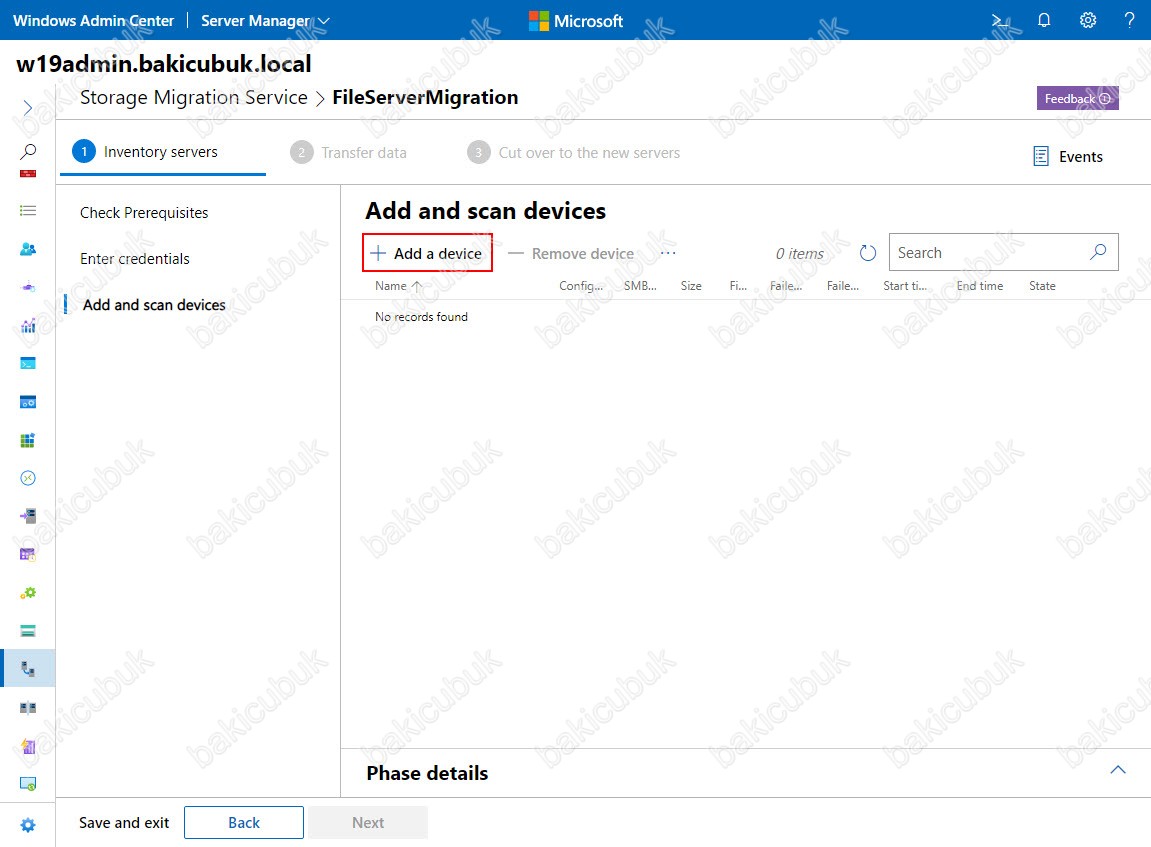
Task: Select the Storage Migration Service sidebar icon
Action: tap(28, 669)
